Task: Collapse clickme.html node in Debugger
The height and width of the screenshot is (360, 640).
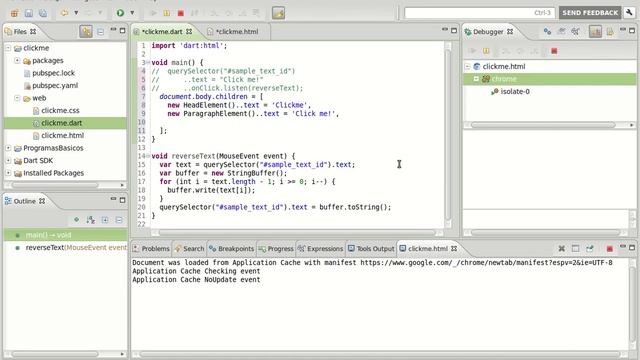Action: coord(468,66)
